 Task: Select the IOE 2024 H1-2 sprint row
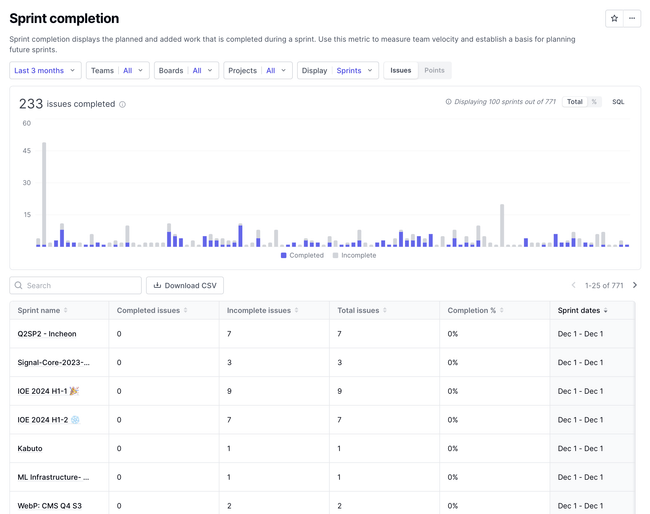click(x=322, y=419)
